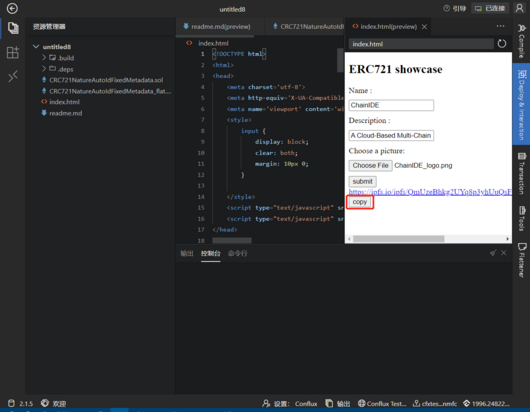Click the tools cross icon in left sidebar
The image size is (530, 412).
tap(13, 77)
